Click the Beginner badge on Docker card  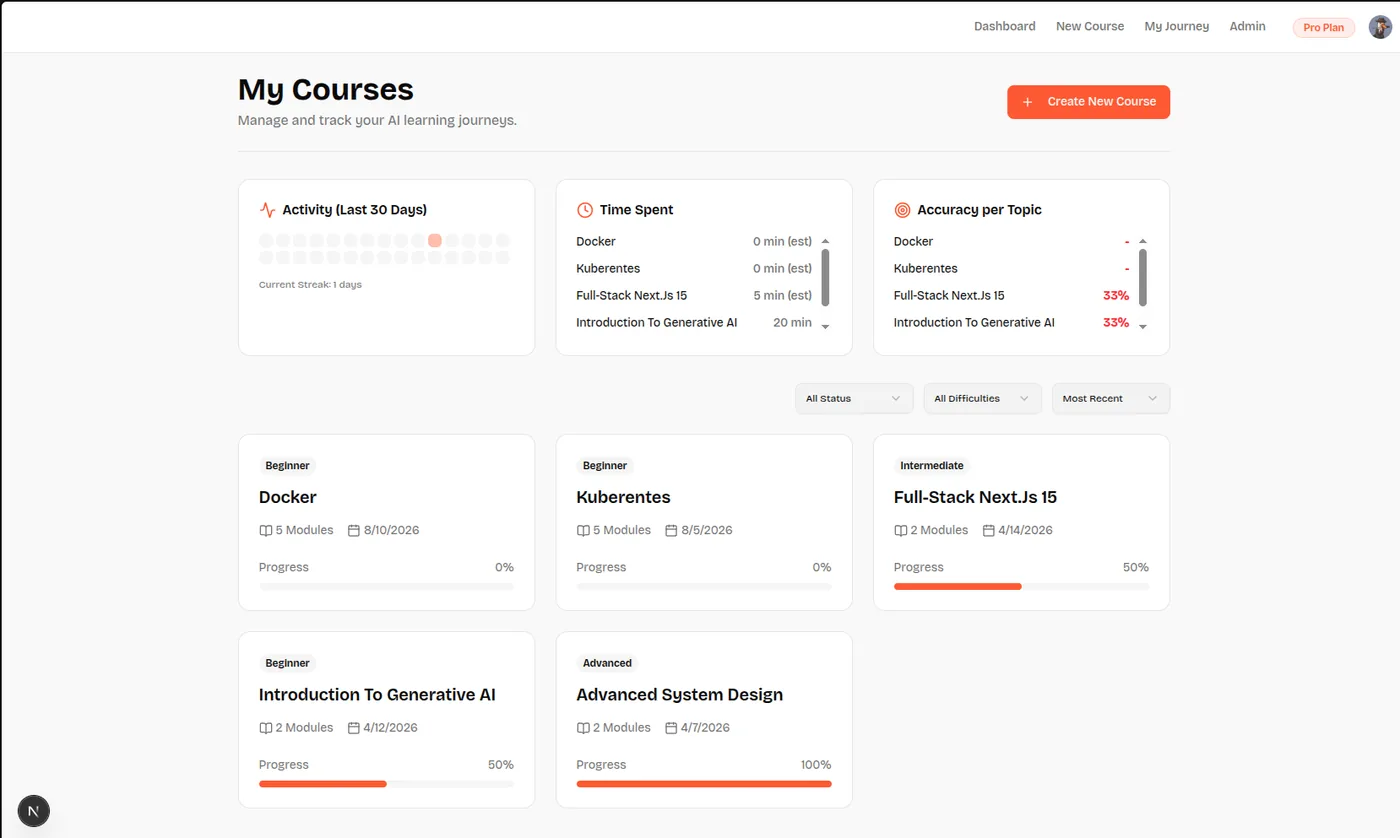click(x=288, y=465)
